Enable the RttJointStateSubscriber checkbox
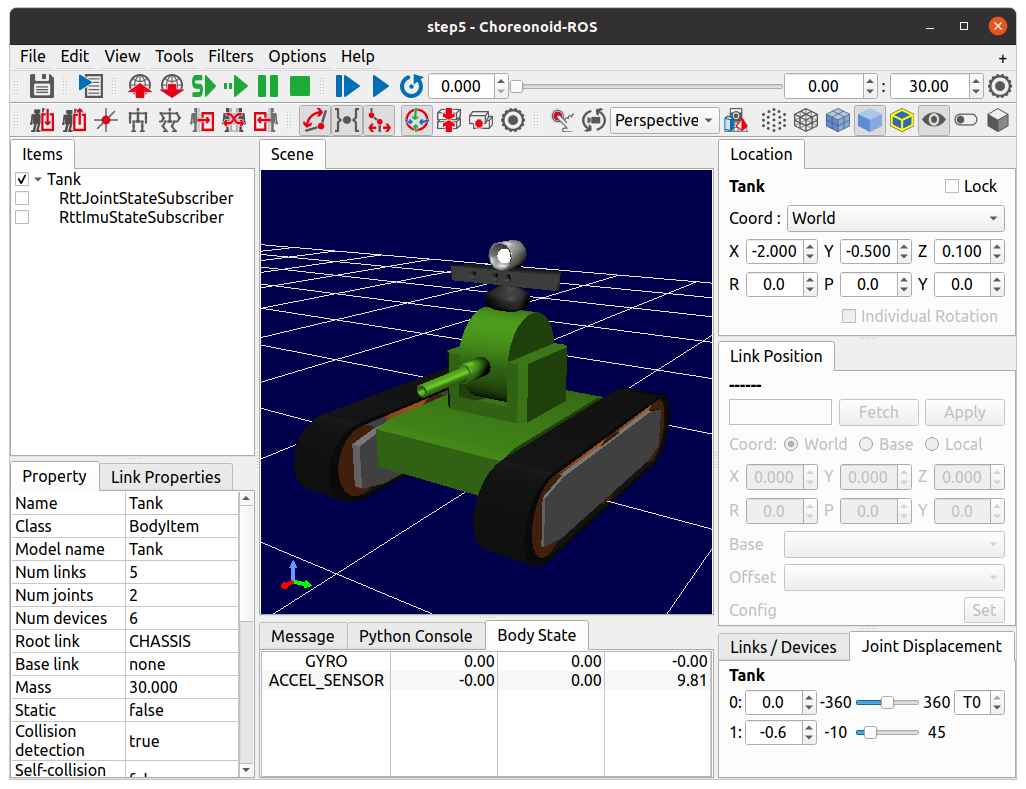Viewport: 1026px width, 789px height. [22, 198]
